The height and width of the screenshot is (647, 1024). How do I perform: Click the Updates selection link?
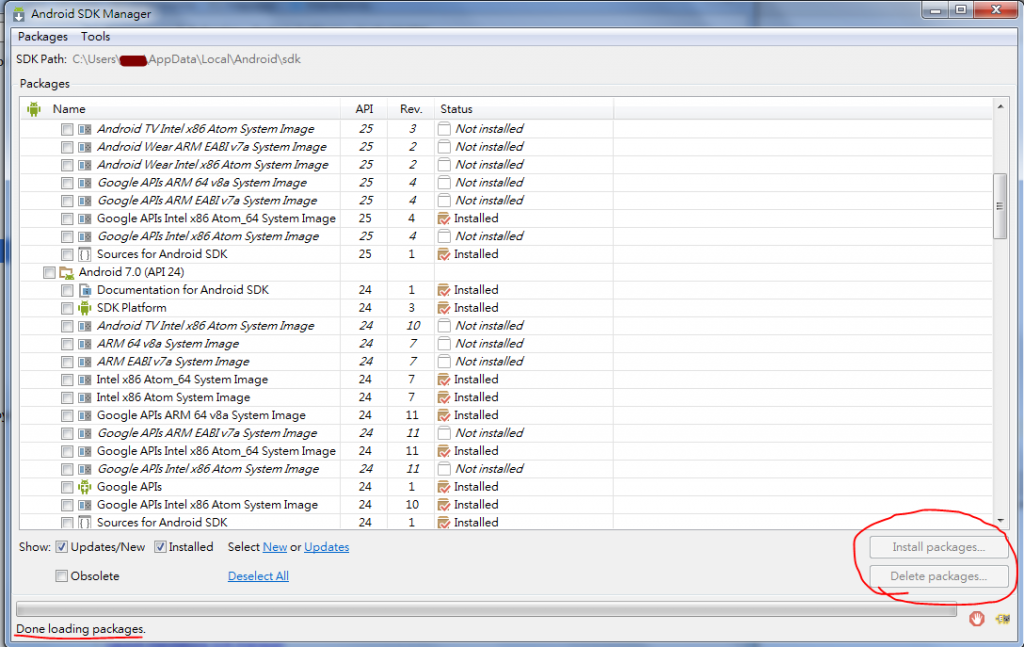(x=327, y=547)
